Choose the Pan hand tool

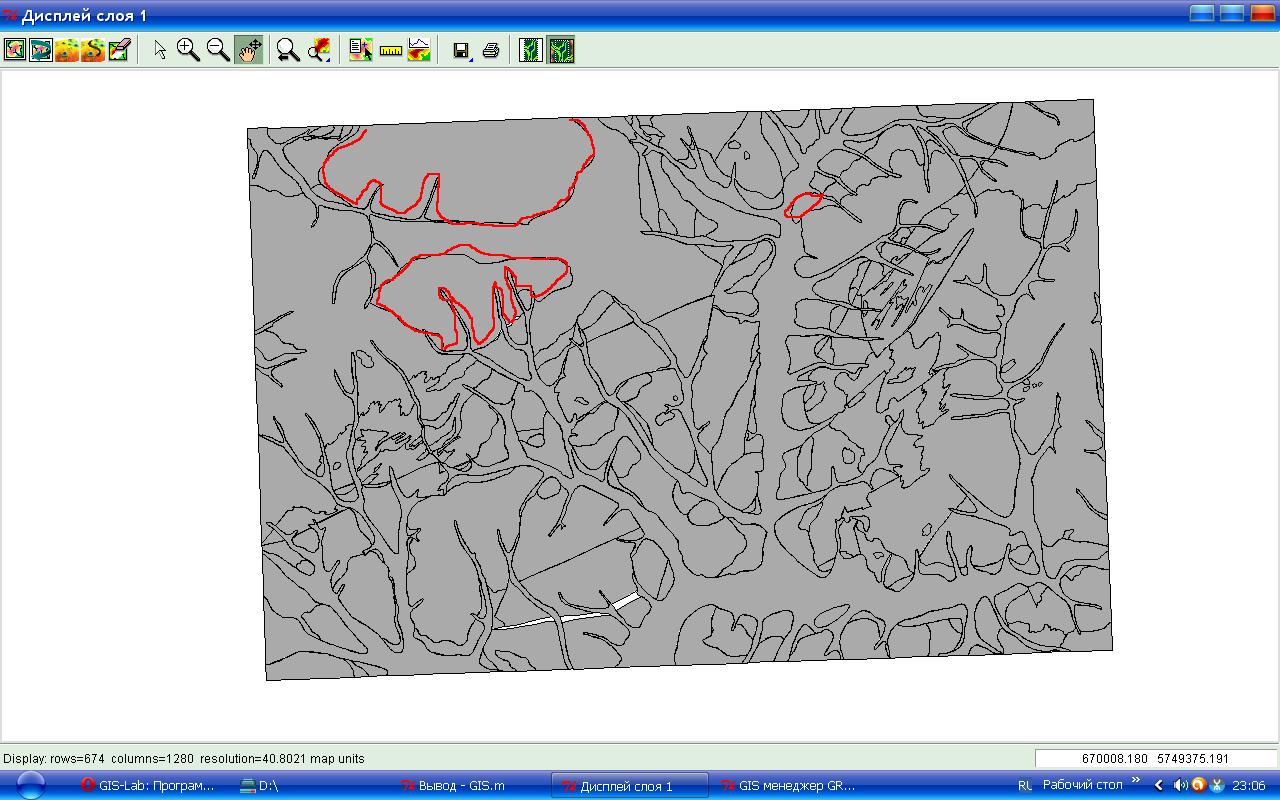[248, 50]
